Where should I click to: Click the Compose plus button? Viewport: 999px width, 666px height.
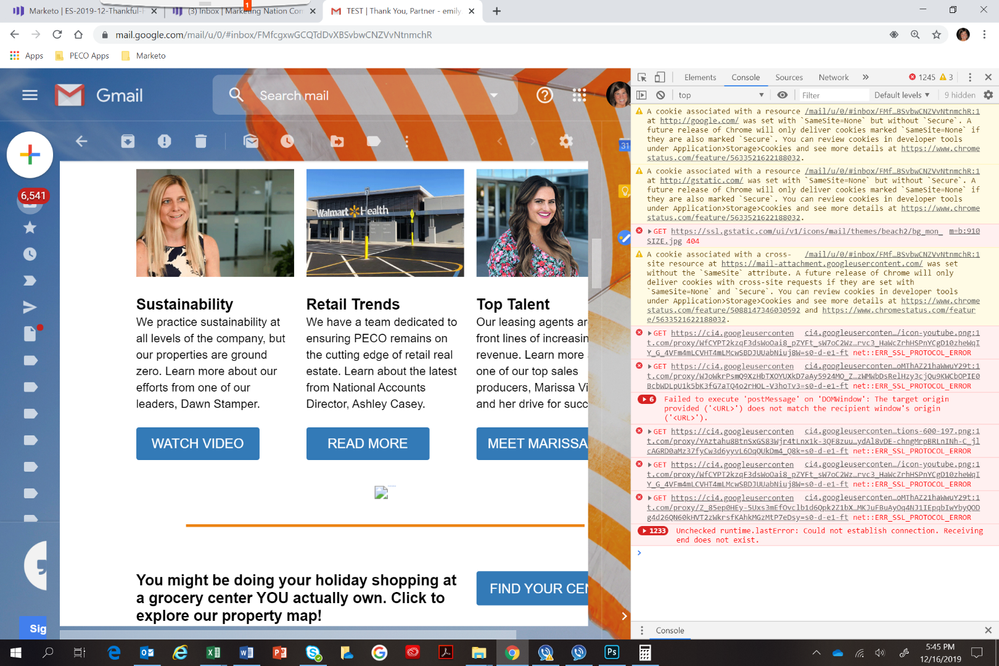[x=30, y=154]
